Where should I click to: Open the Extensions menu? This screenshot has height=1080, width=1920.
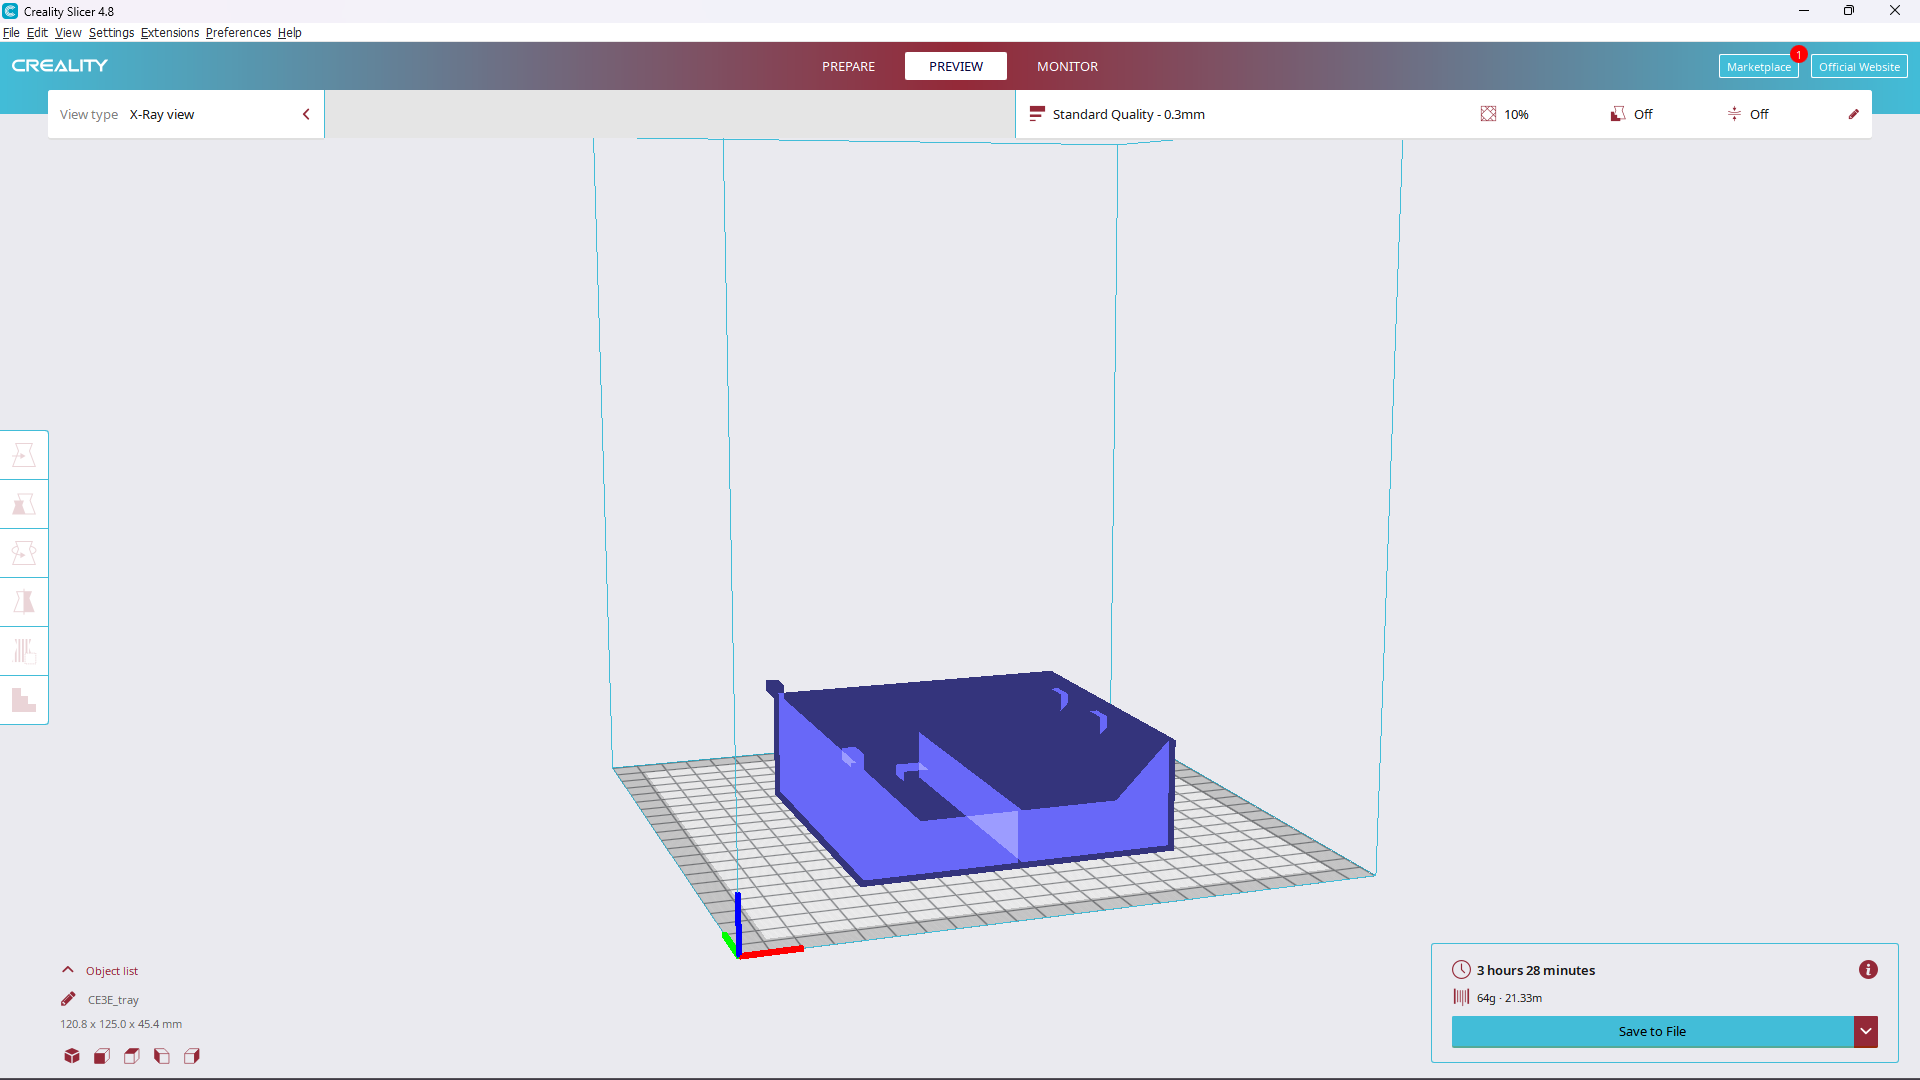coord(169,32)
